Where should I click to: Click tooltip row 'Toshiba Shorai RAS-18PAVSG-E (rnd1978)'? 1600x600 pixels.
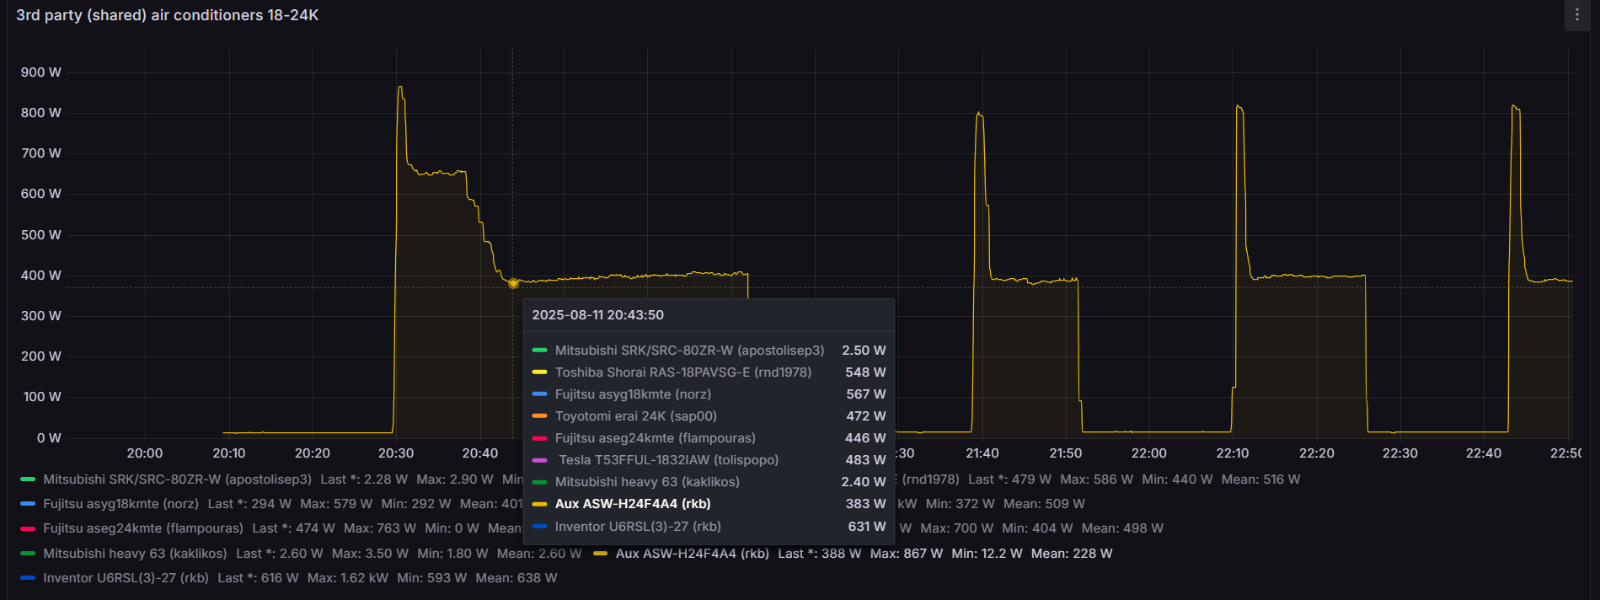709,372
